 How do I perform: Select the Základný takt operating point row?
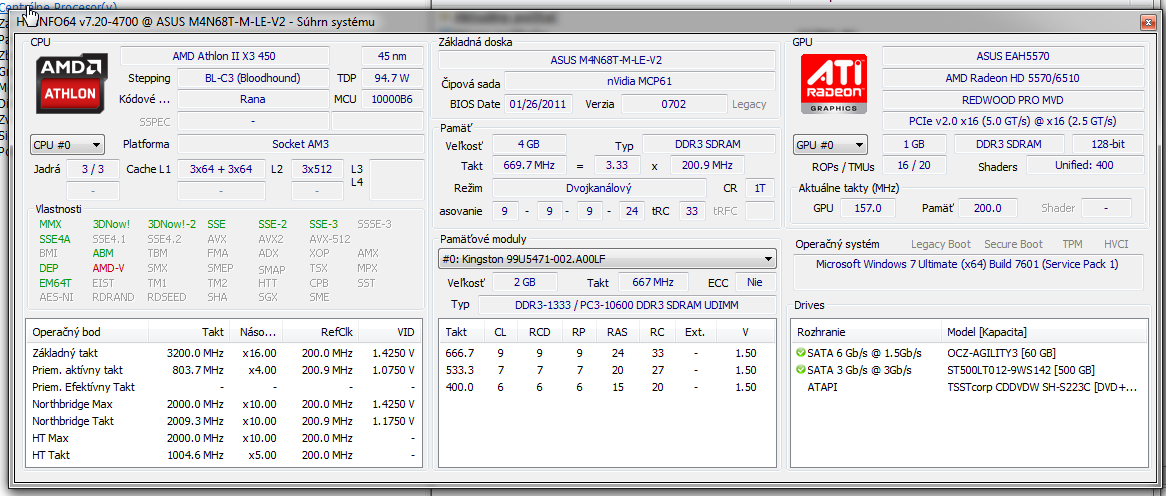point(67,353)
